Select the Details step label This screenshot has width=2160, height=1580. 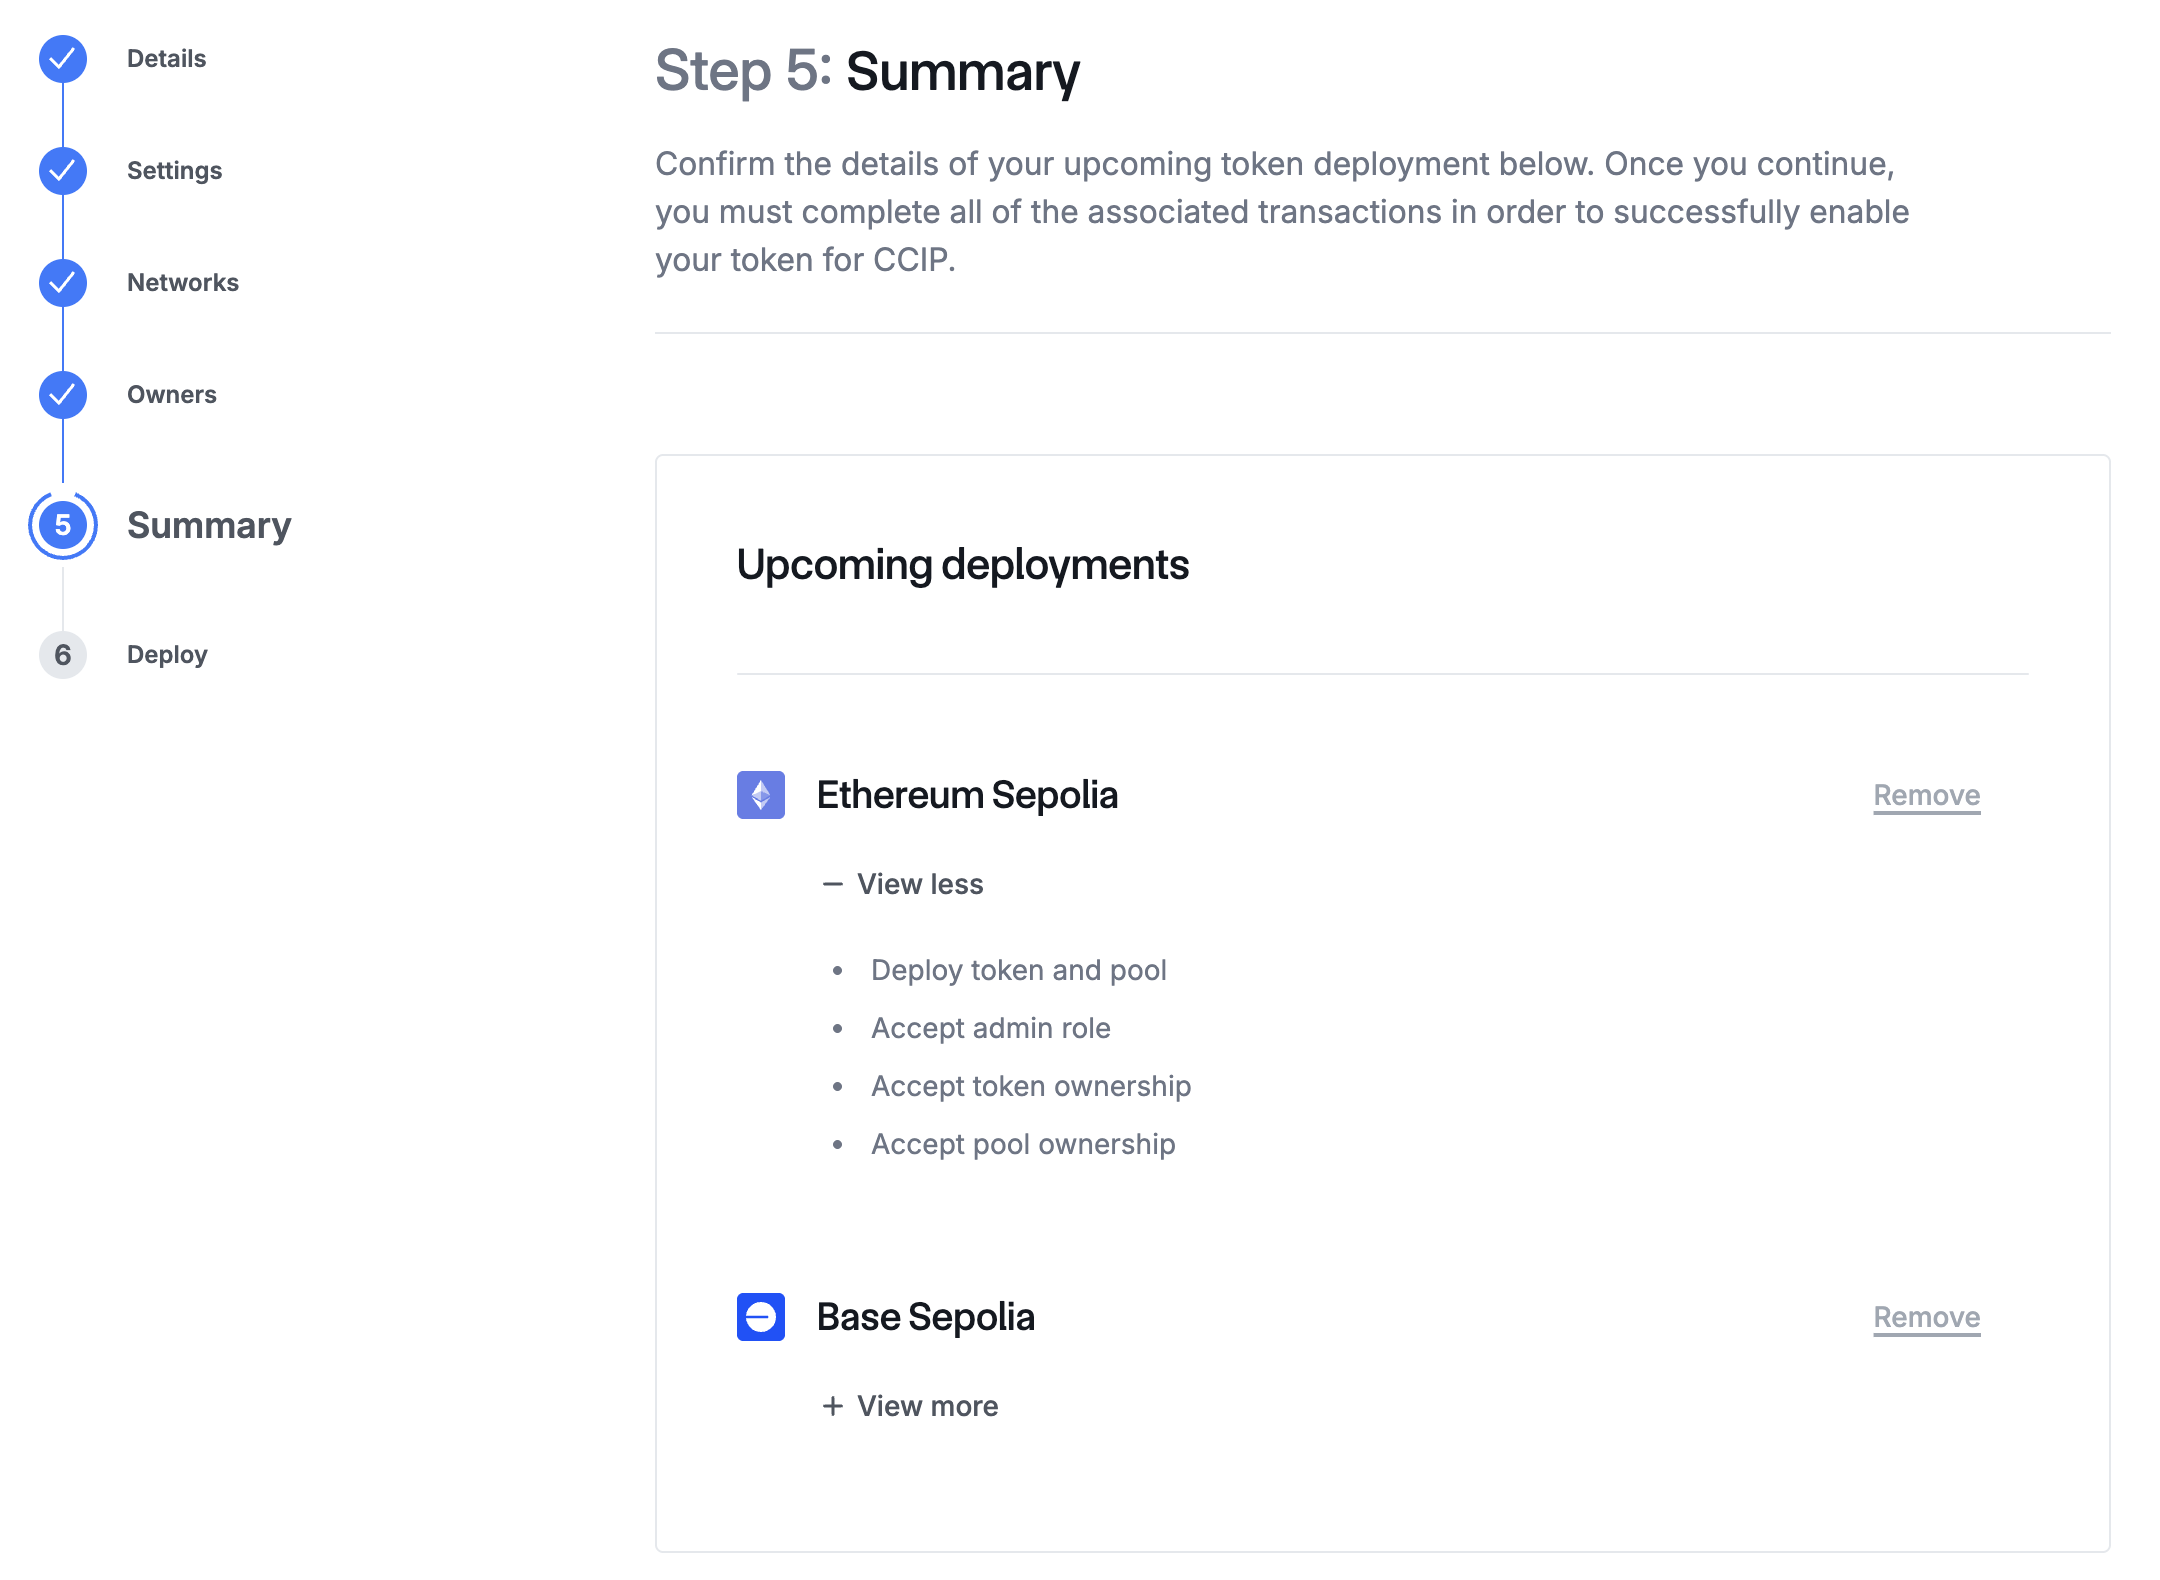pos(166,59)
